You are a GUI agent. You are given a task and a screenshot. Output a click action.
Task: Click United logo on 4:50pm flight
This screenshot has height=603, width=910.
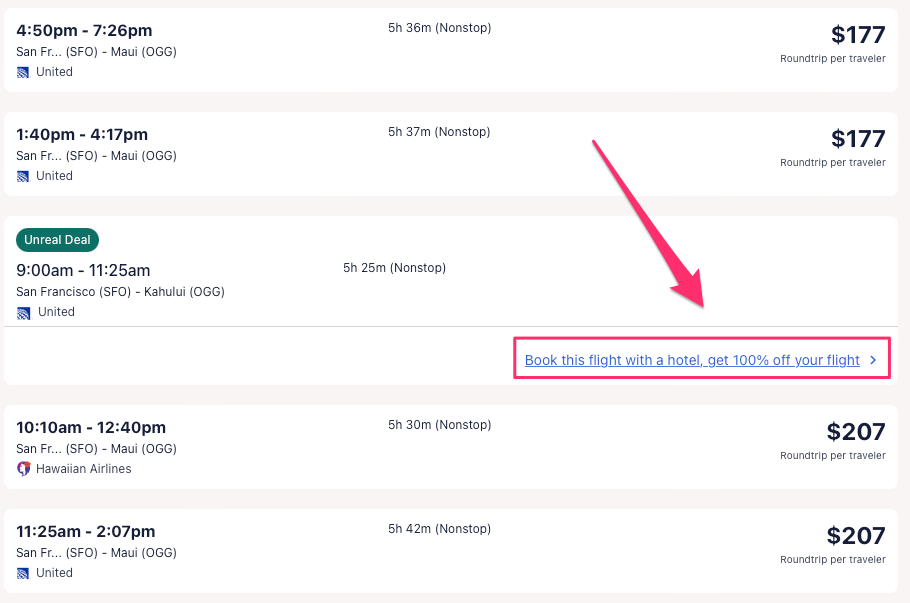(23, 72)
